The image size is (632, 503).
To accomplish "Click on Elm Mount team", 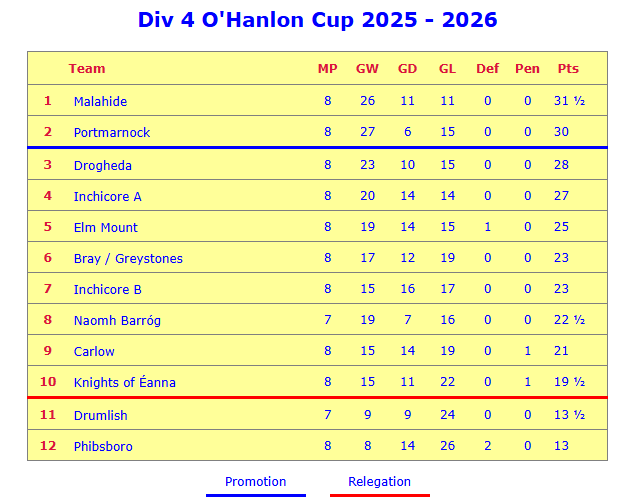I will pyautogui.click(x=105, y=227).
